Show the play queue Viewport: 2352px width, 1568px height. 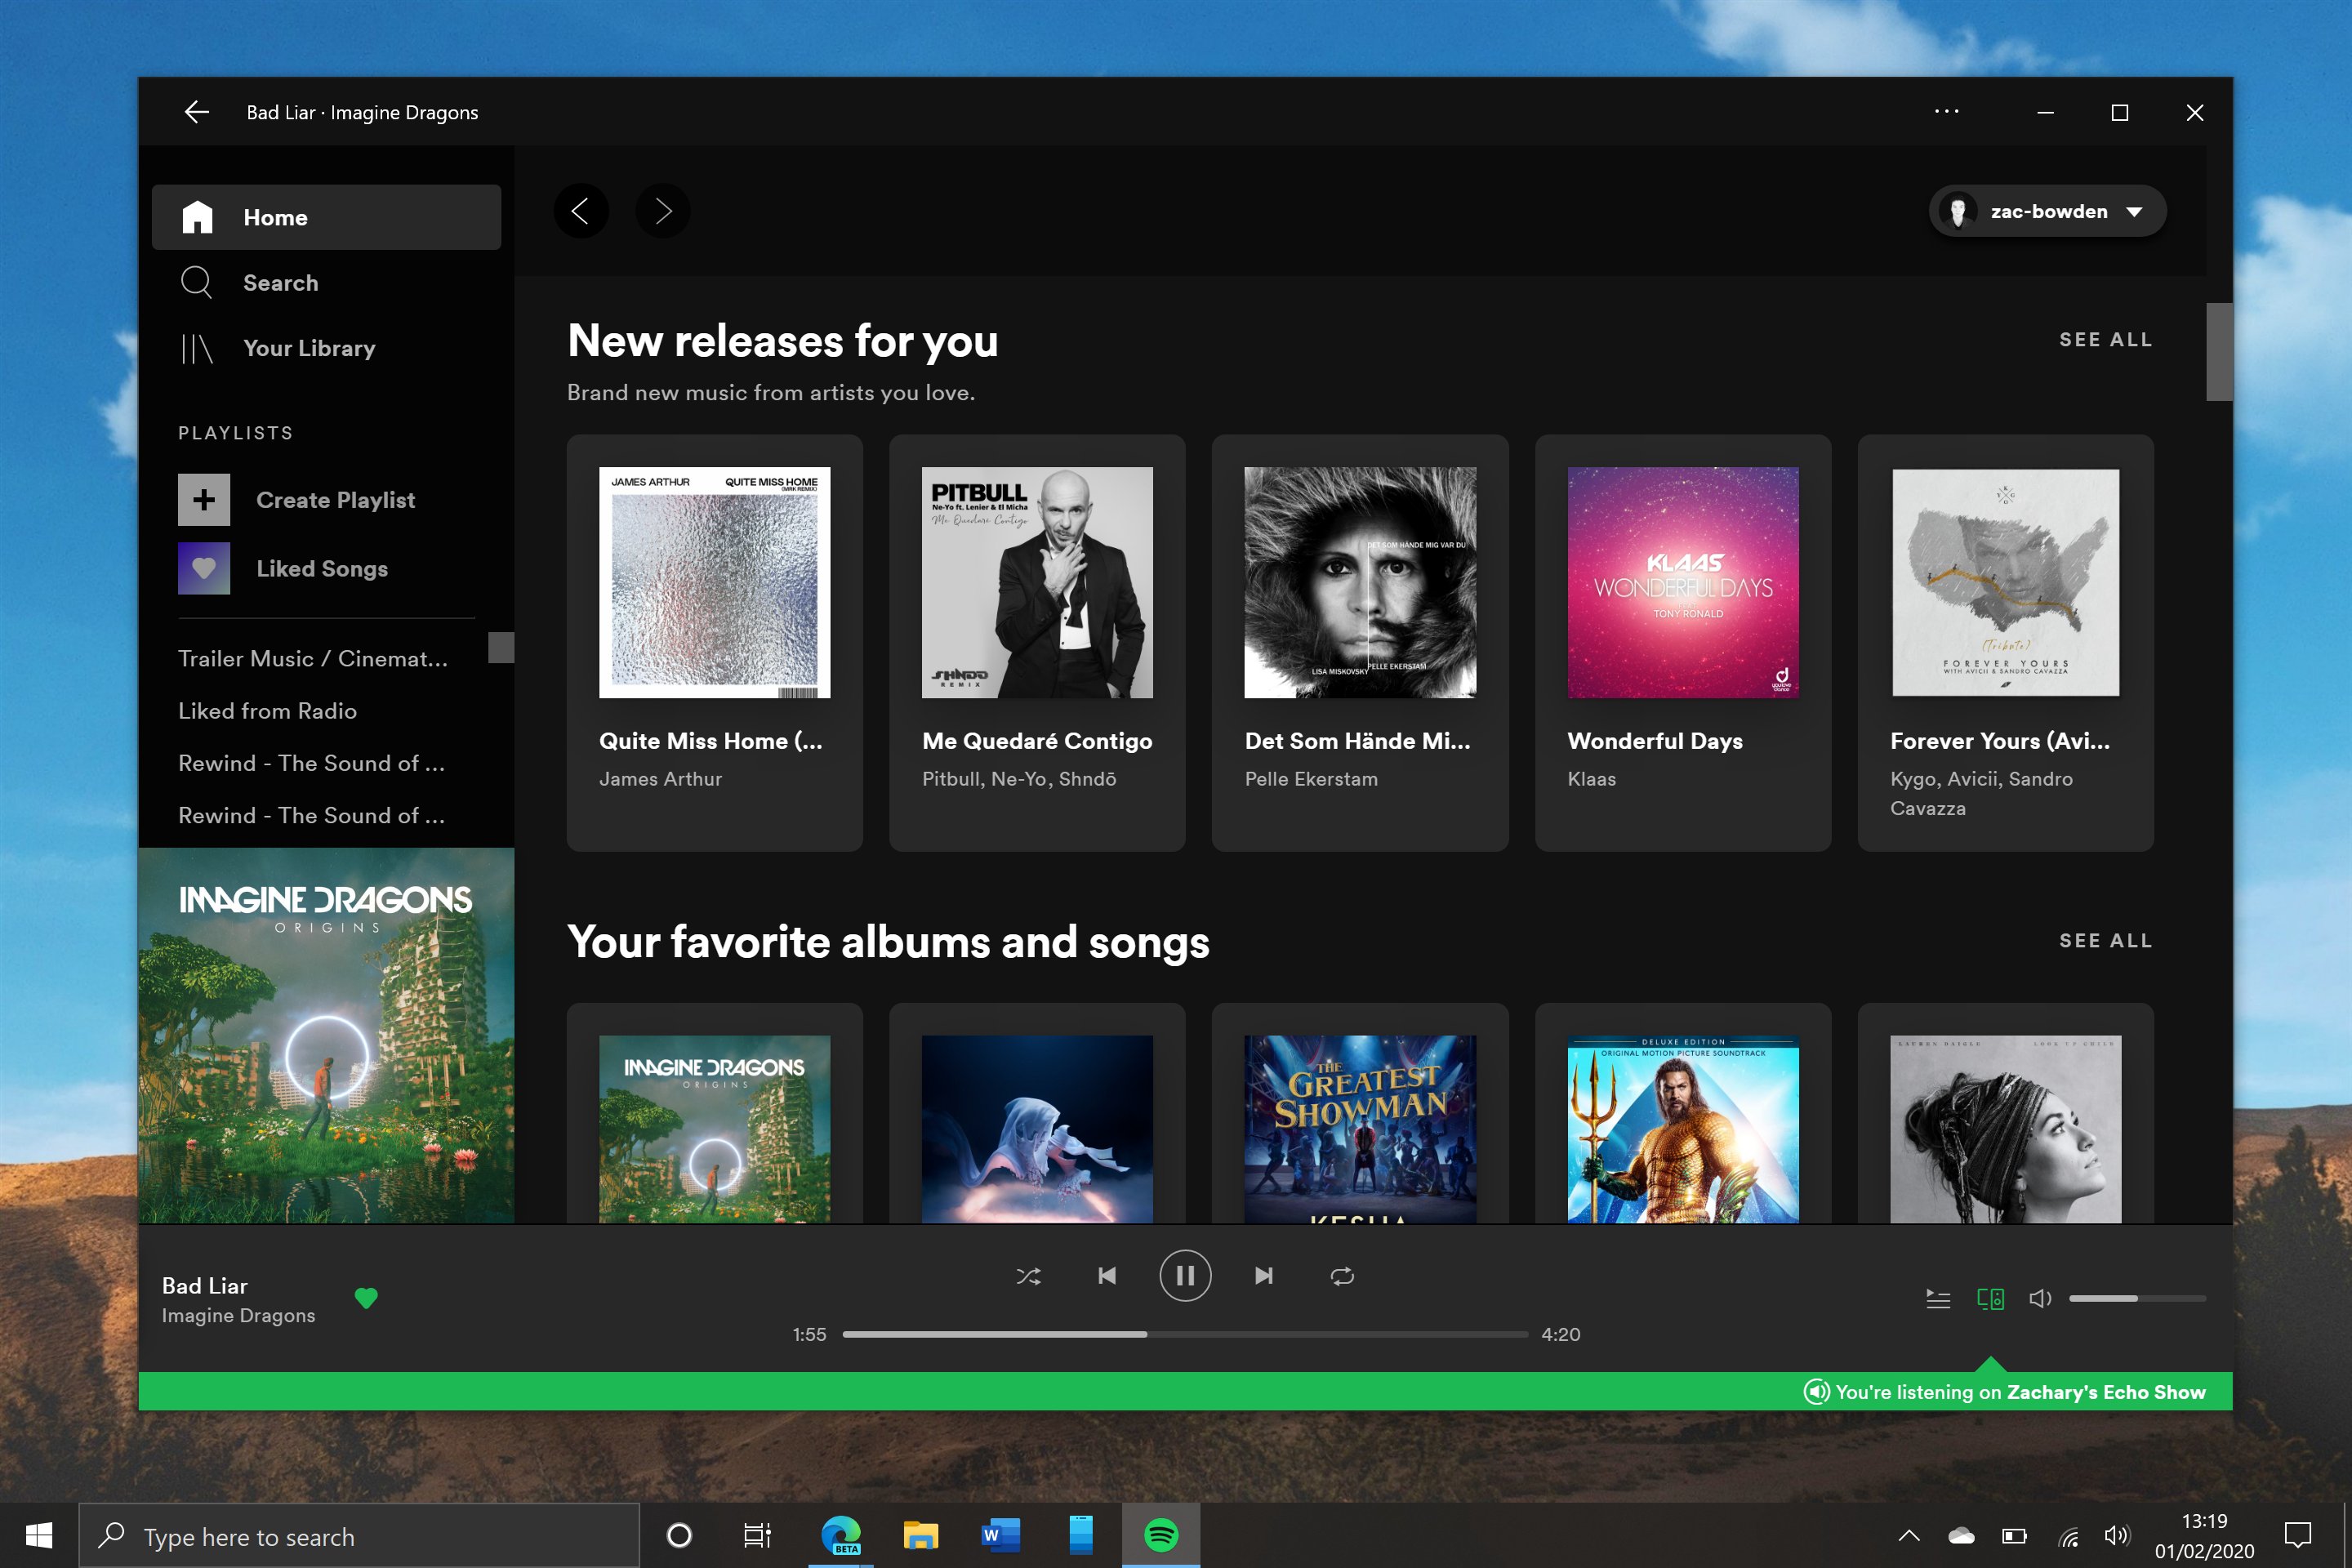[x=1937, y=1298]
